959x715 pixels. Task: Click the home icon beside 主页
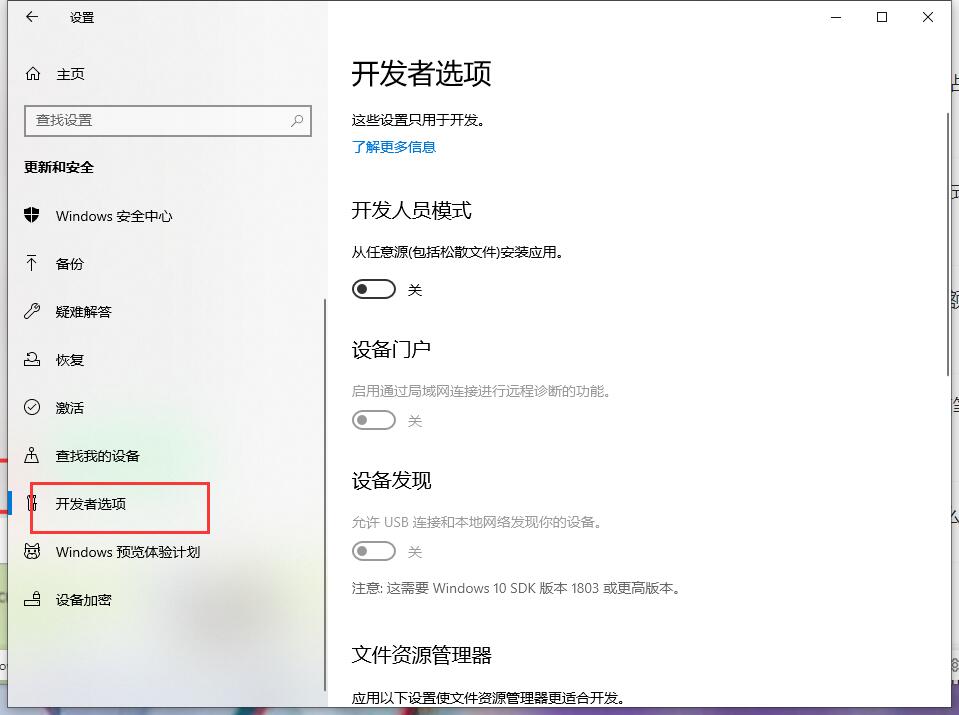coord(32,74)
